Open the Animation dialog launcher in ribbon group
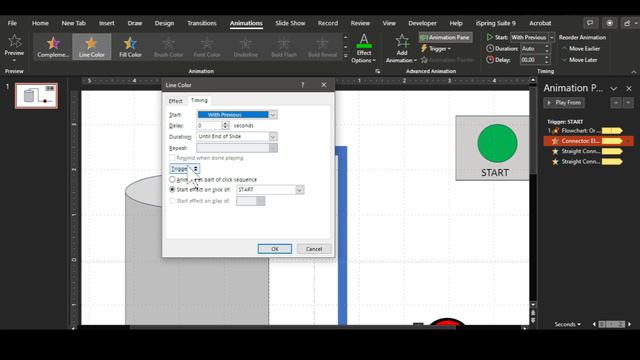 378,71
